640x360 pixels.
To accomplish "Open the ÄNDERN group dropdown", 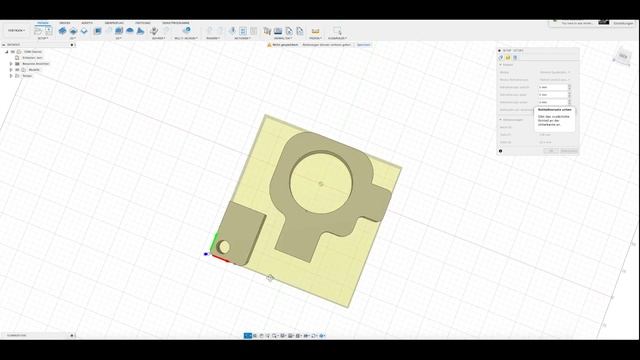I will (213, 38).
